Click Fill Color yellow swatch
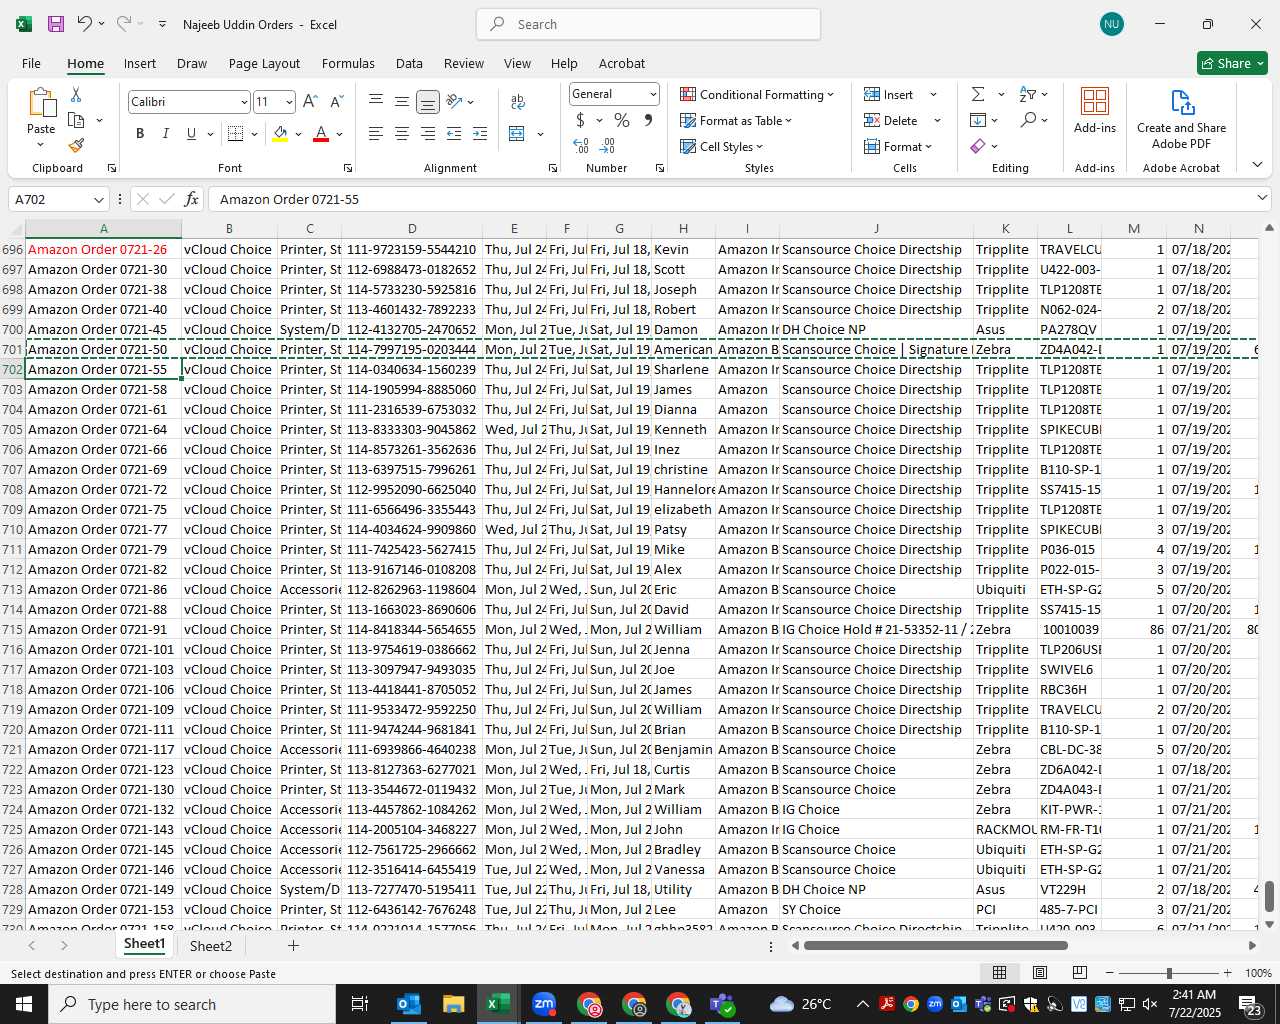Viewport: 1280px width, 1024px height. click(280, 134)
